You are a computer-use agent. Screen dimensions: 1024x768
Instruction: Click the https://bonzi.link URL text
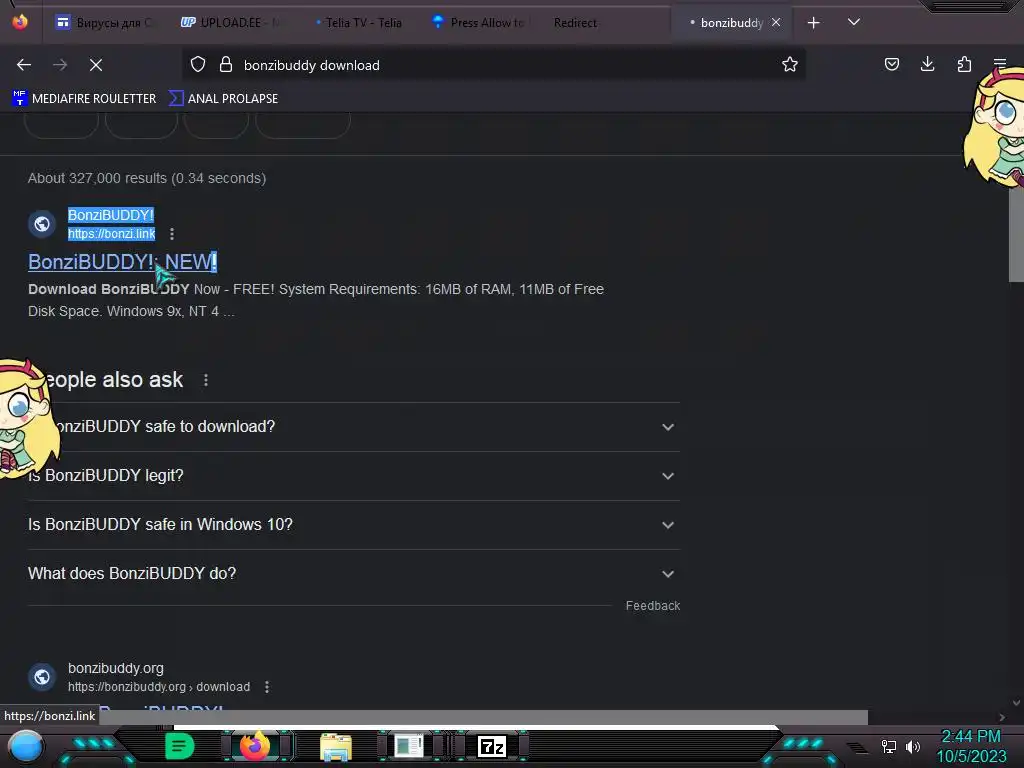click(112, 233)
